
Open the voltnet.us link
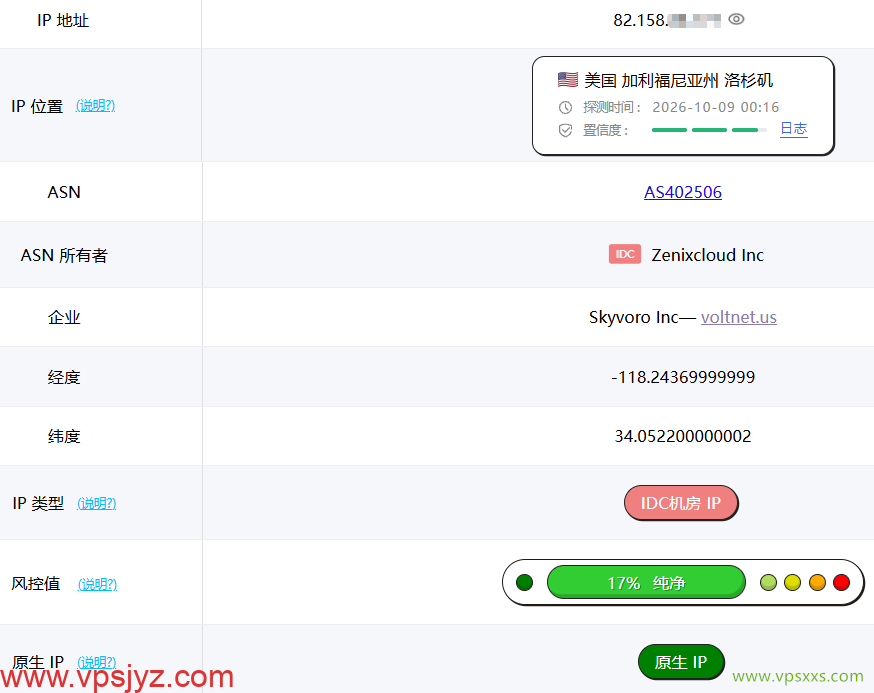(739, 317)
